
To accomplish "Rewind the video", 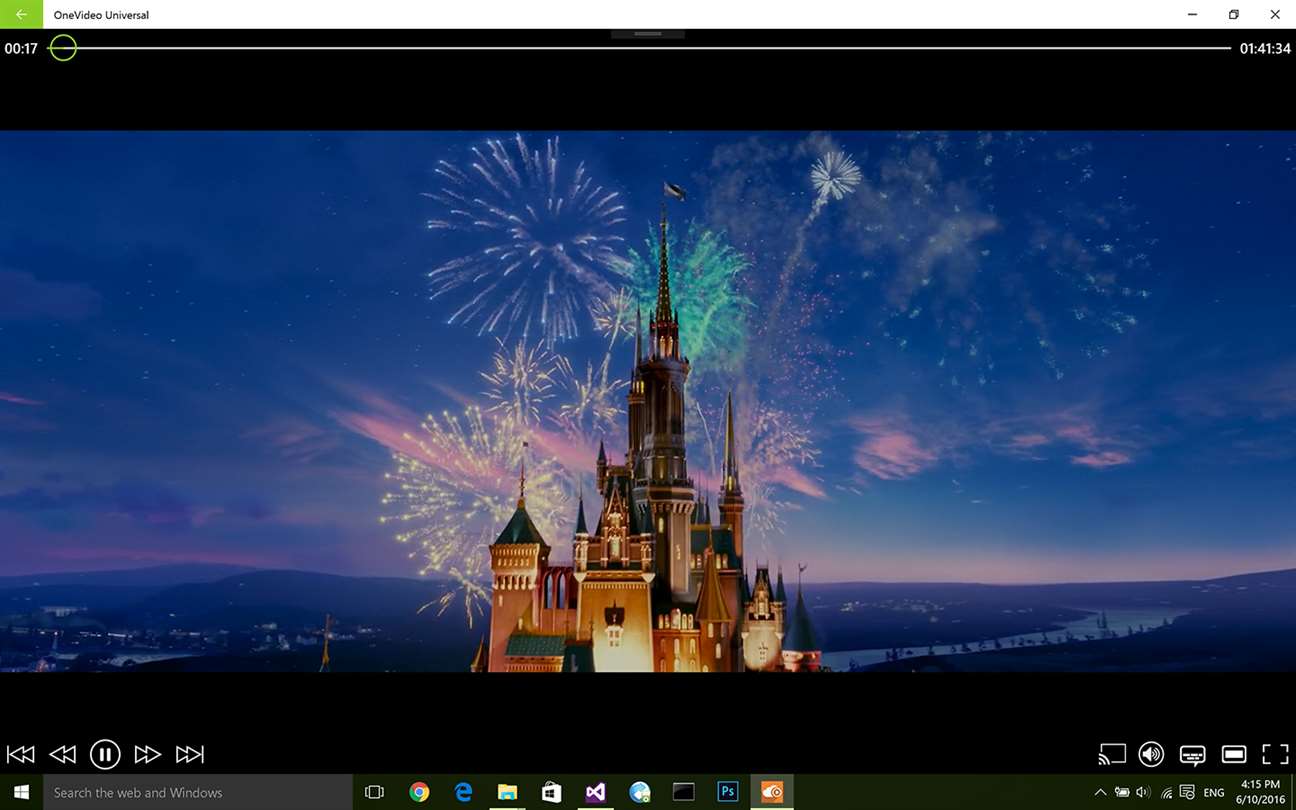I will pos(62,754).
